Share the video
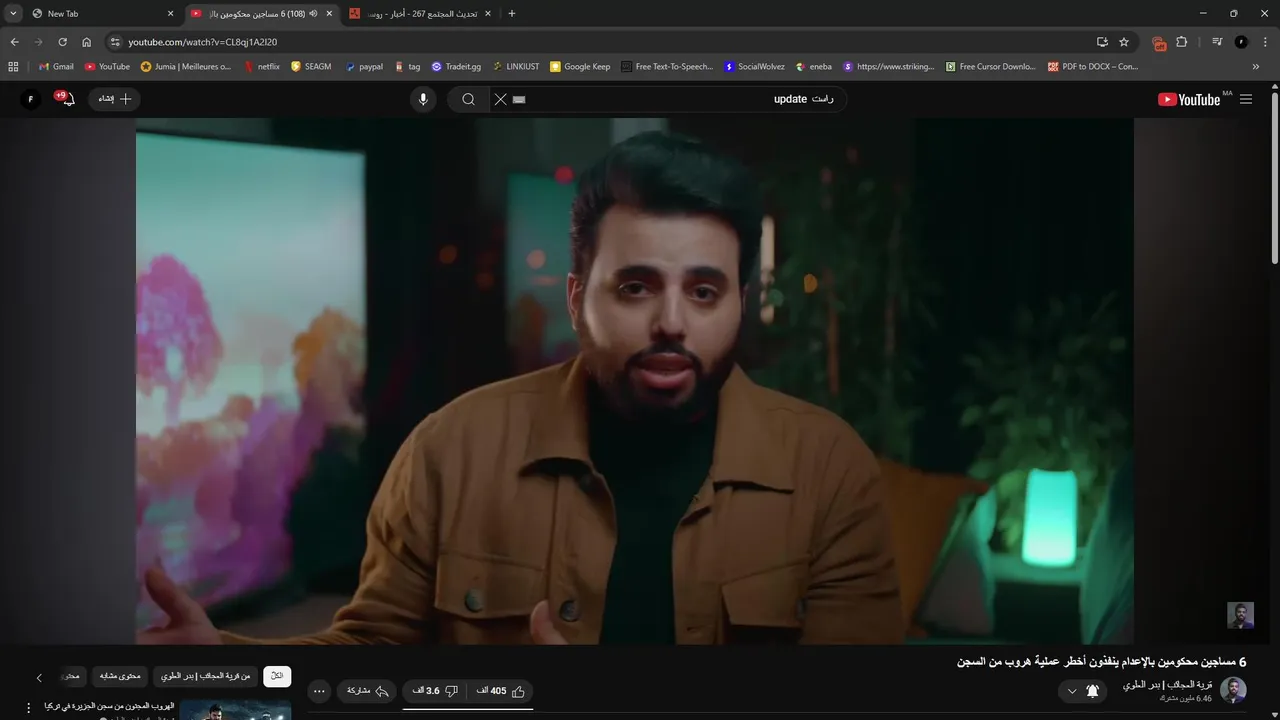Image resolution: width=1280 pixels, height=720 pixels. coord(368,691)
